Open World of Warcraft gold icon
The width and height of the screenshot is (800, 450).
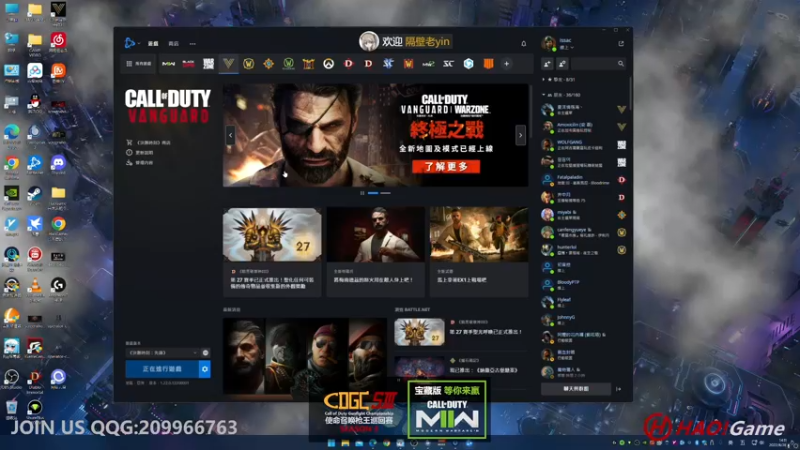pyautogui.click(x=248, y=64)
